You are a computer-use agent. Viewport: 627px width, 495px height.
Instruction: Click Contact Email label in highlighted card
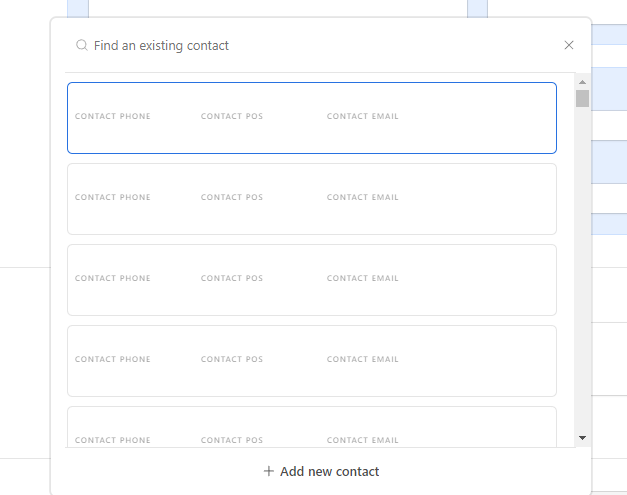tap(362, 116)
